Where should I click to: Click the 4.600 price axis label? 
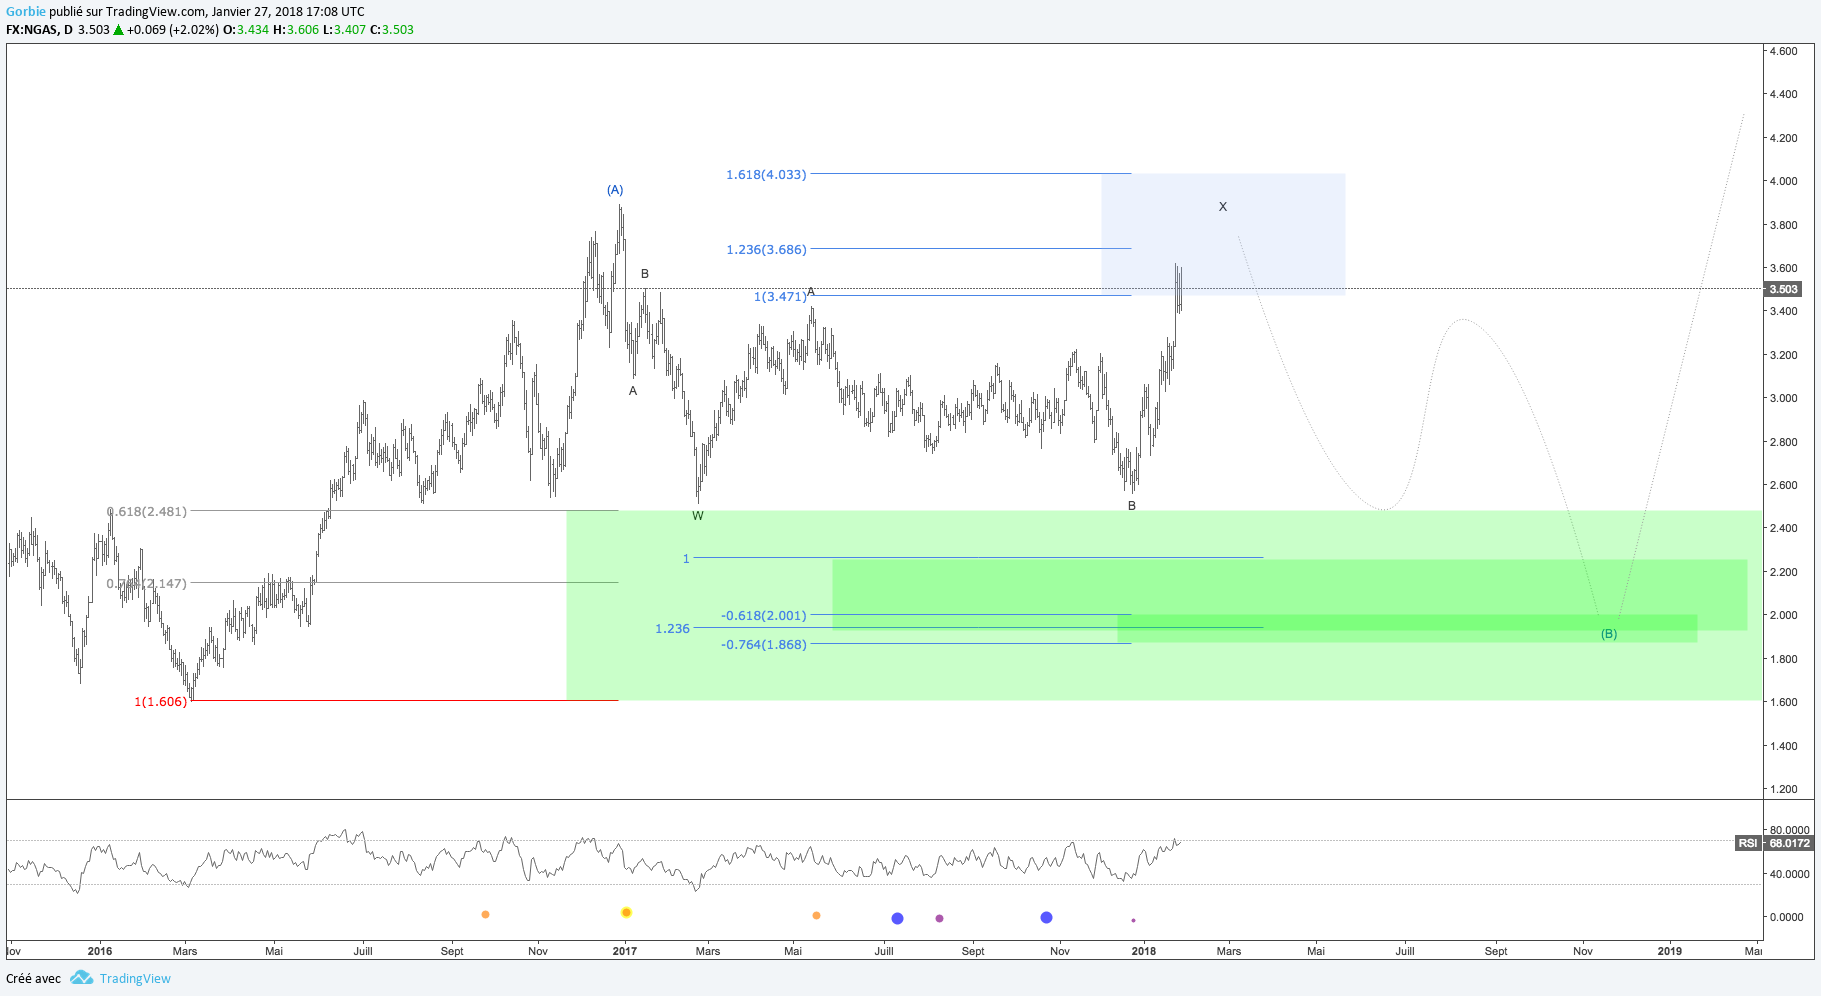[1783, 51]
